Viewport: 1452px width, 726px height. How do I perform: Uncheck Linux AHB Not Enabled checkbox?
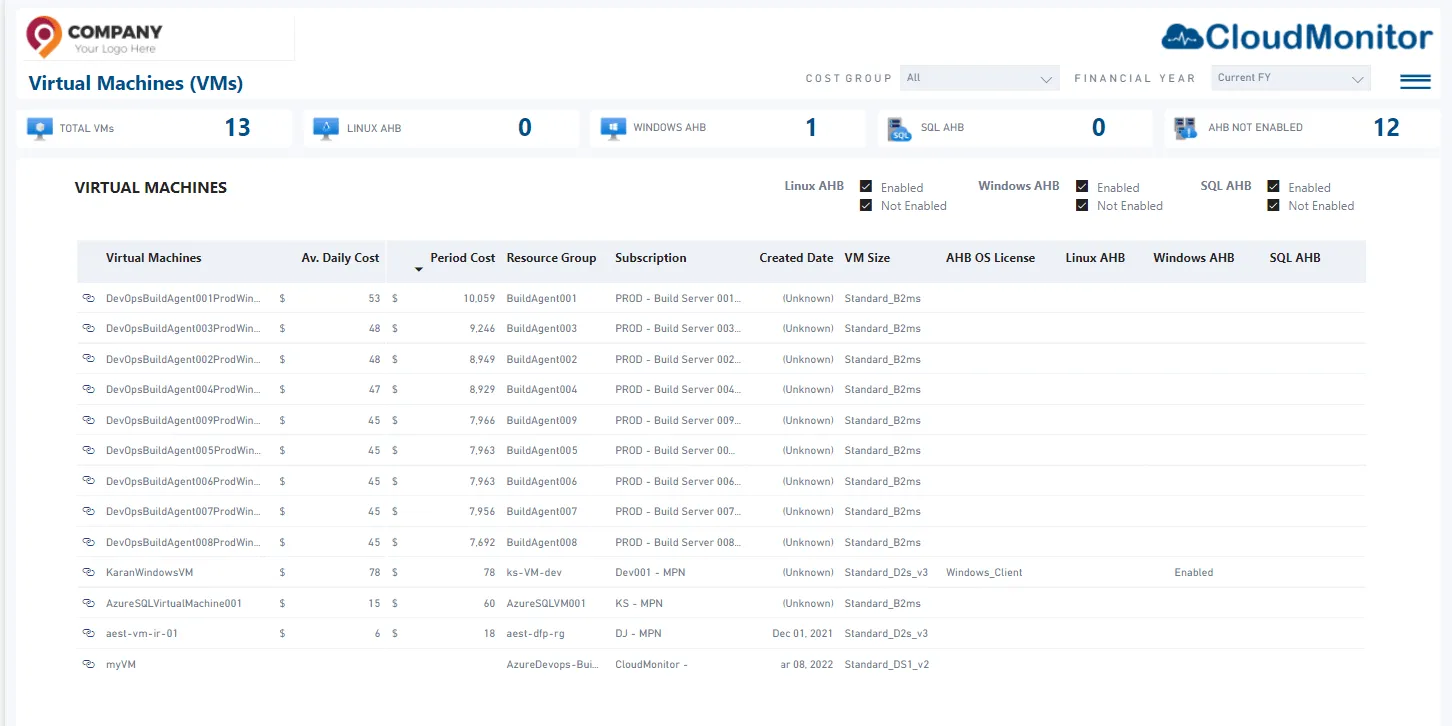click(x=866, y=205)
